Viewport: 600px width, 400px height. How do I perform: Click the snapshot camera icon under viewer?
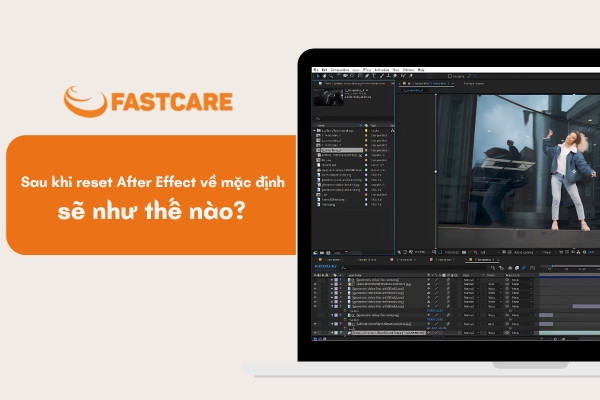click(464, 252)
